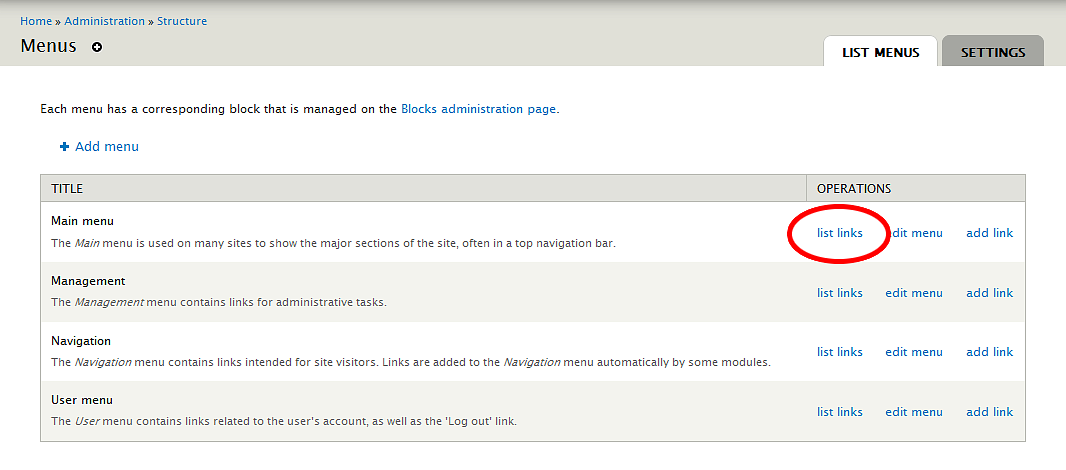Viewport: 1066px width, 470px height.
Task: Click add link for User menu
Action: click(x=990, y=412)
